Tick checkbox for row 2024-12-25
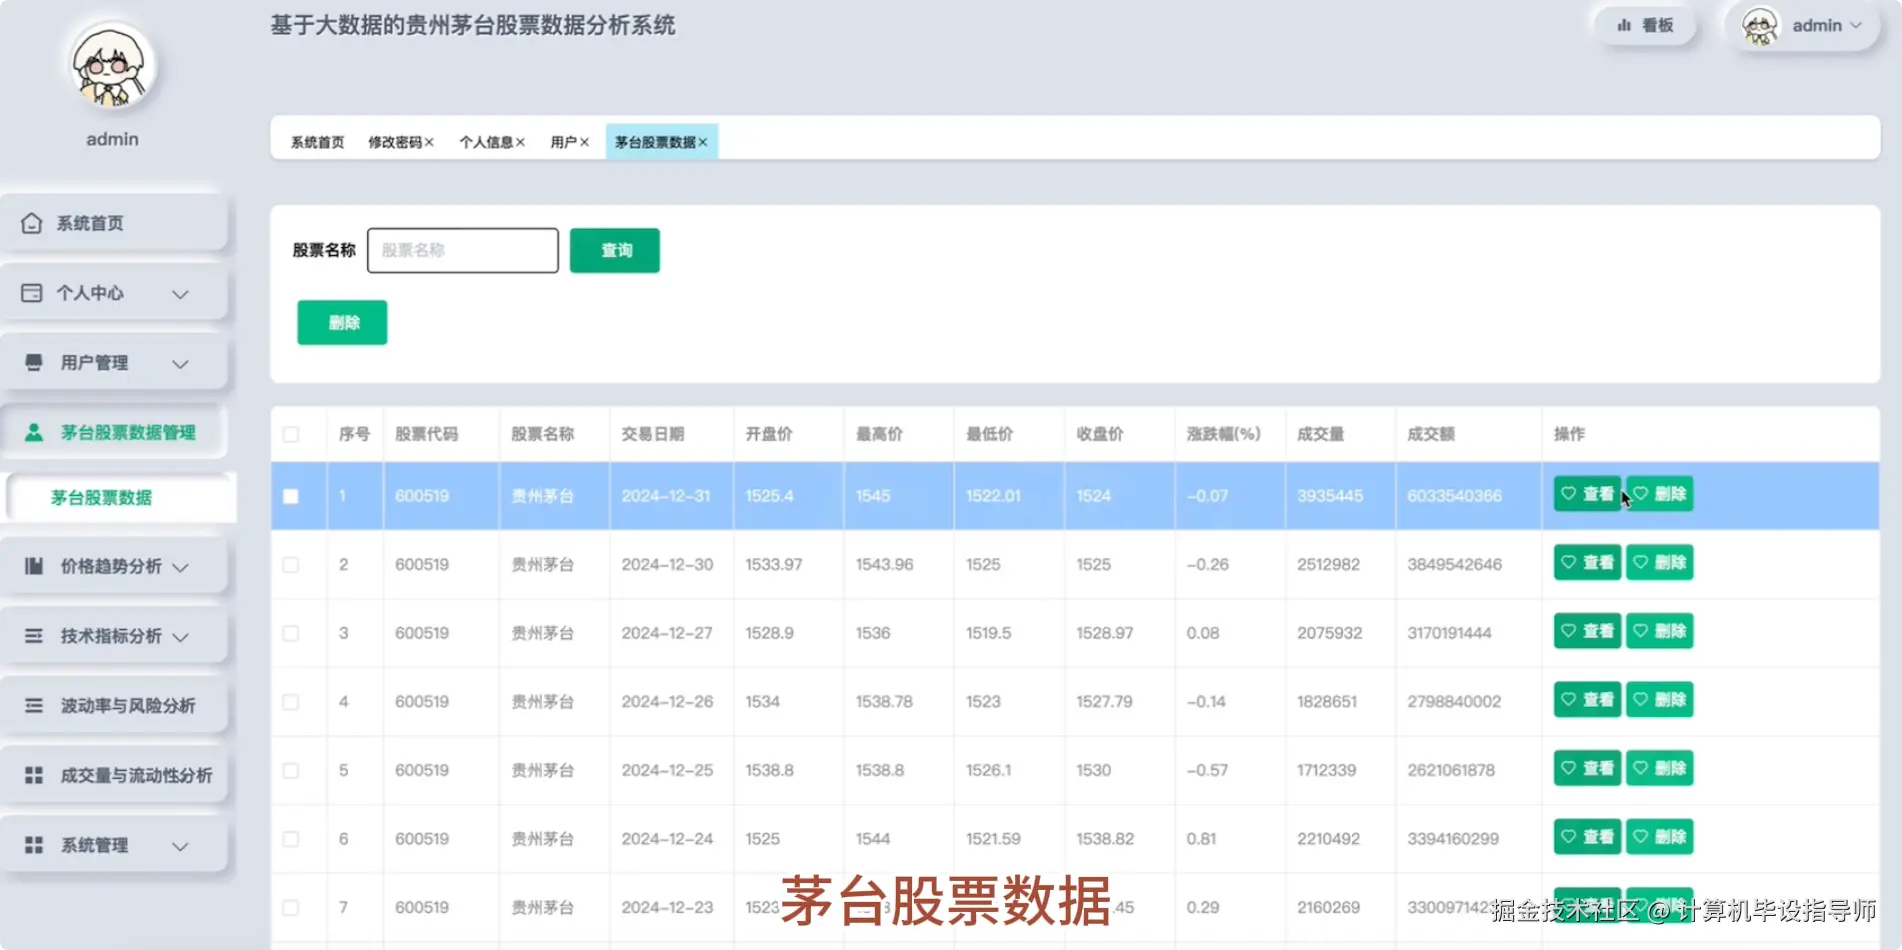 [291, 771]
